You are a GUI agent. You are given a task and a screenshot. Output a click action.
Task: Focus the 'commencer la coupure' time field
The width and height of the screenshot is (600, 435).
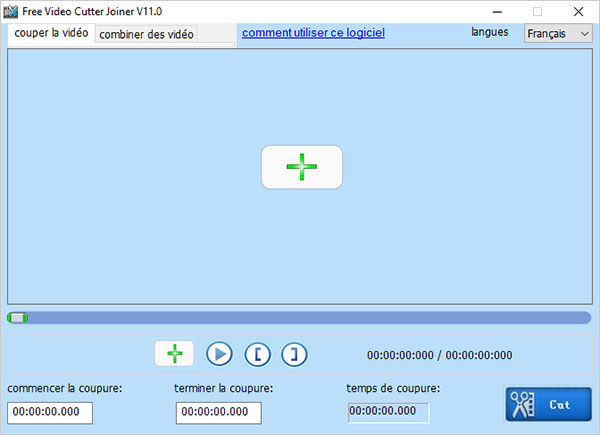50,413
